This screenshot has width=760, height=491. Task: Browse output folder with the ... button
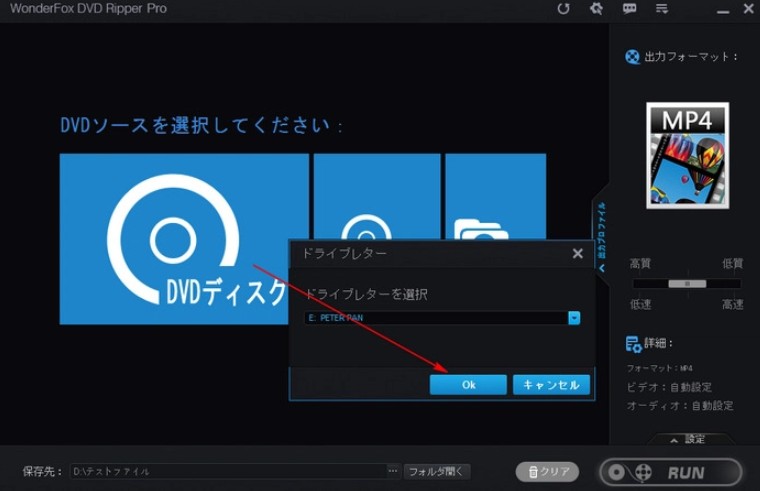[393, 471]
